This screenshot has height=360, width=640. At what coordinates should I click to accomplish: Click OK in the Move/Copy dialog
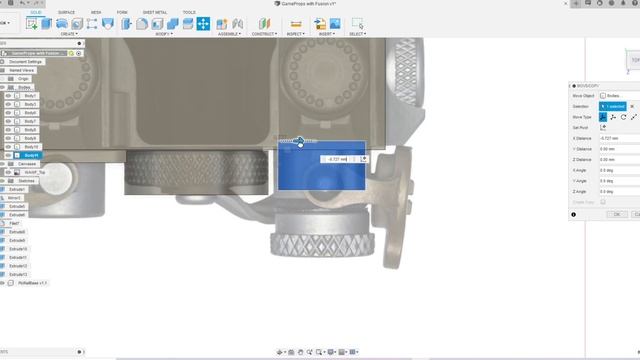point(617,214)
